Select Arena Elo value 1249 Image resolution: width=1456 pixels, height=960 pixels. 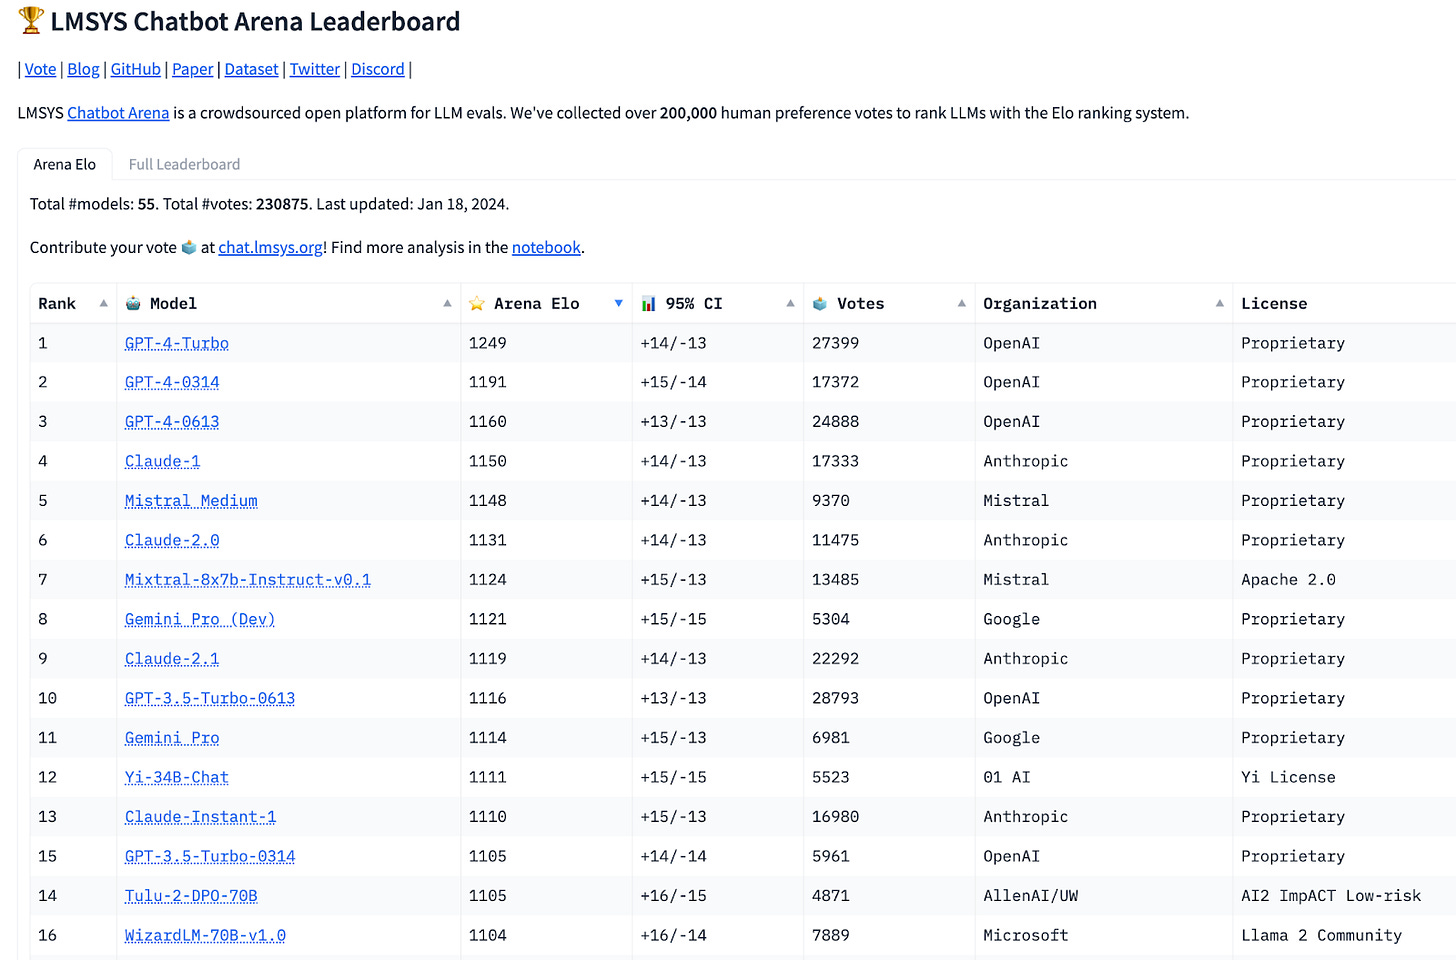click(x=488, y=343)
